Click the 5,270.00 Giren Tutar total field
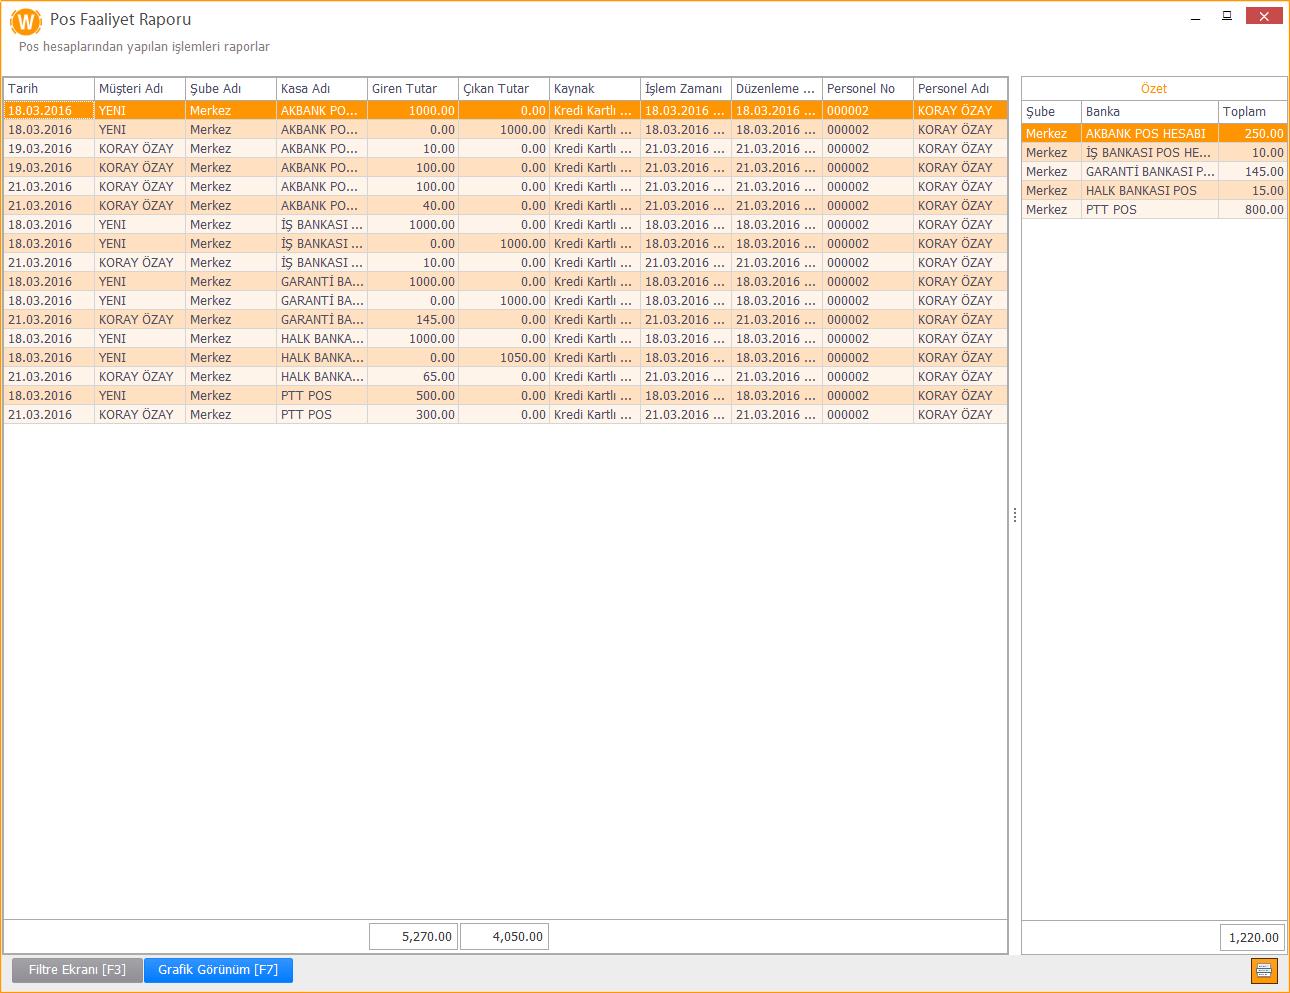 pyautogui.click(x=413, y=937)
